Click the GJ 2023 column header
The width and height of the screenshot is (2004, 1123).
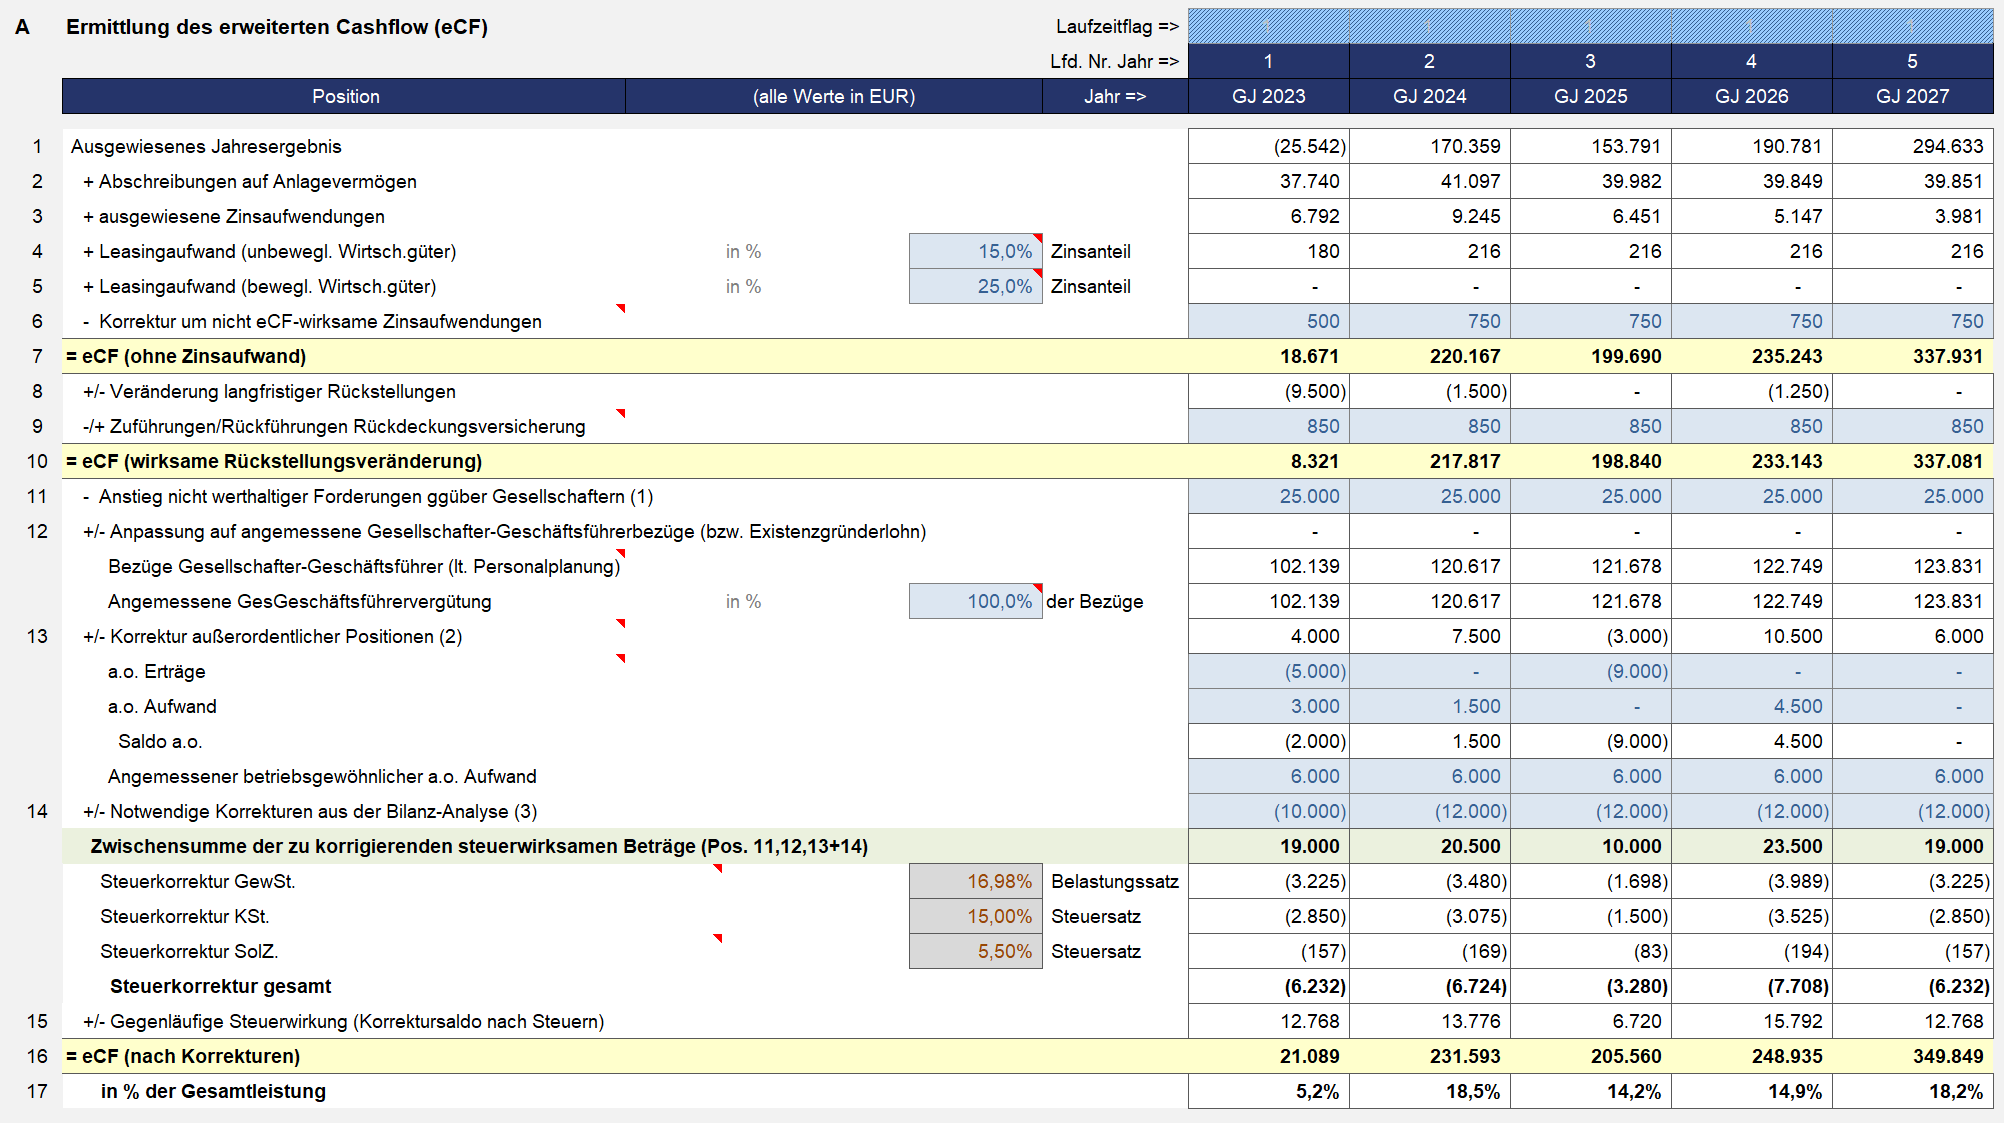1268,96
